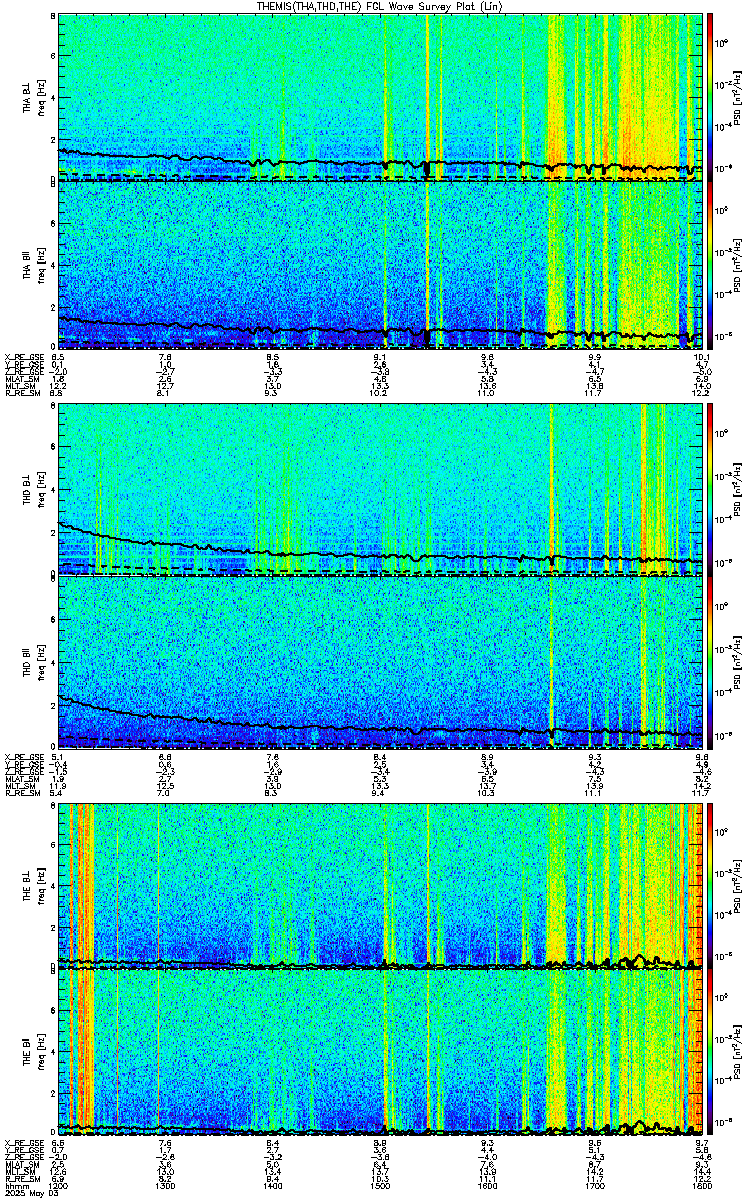Click the PSD color bar of THA B-parallel panel
Viewport: 750px width, 1200px height.
point(711,265)
